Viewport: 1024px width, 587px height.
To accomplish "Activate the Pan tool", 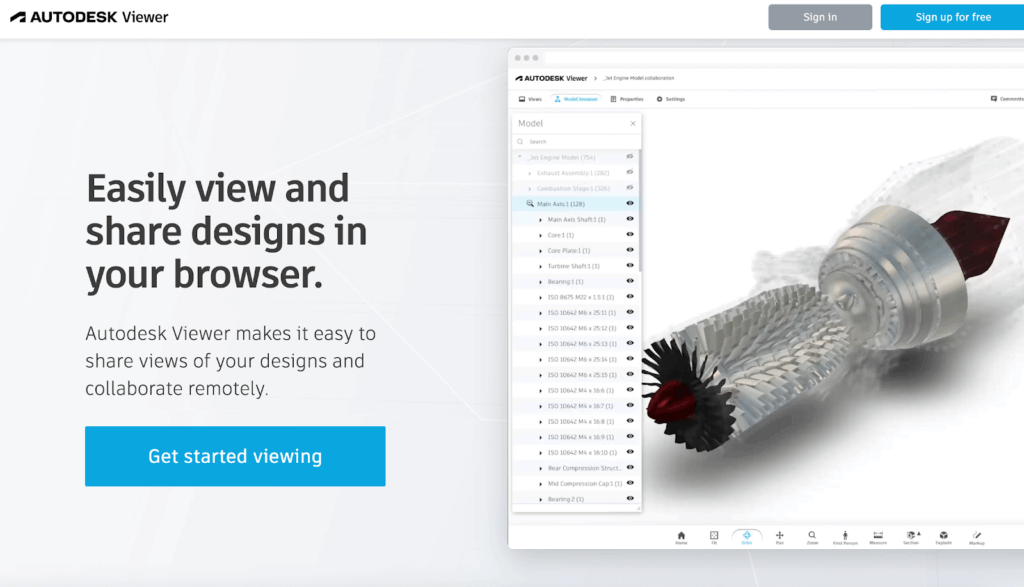I will point(779,536).
